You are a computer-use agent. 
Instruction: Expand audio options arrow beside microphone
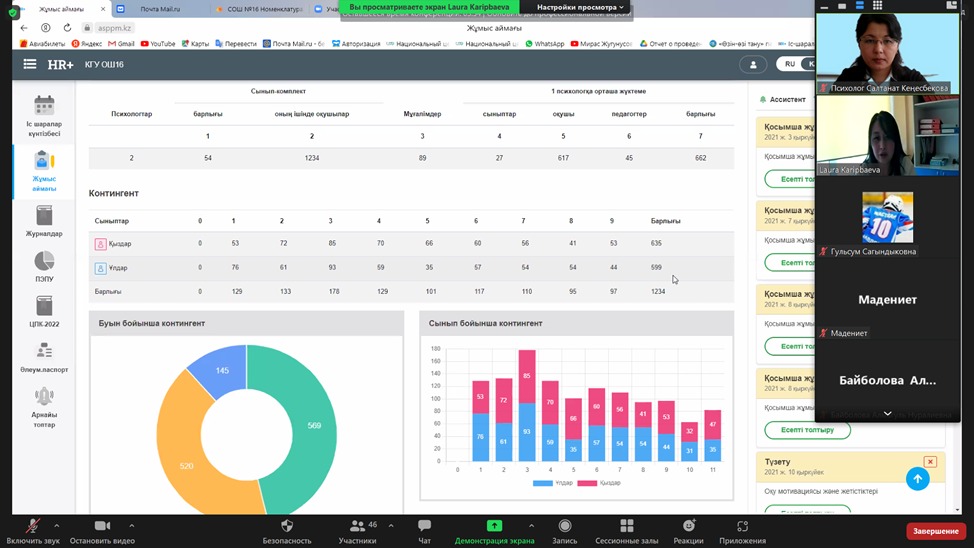point(57,525)
